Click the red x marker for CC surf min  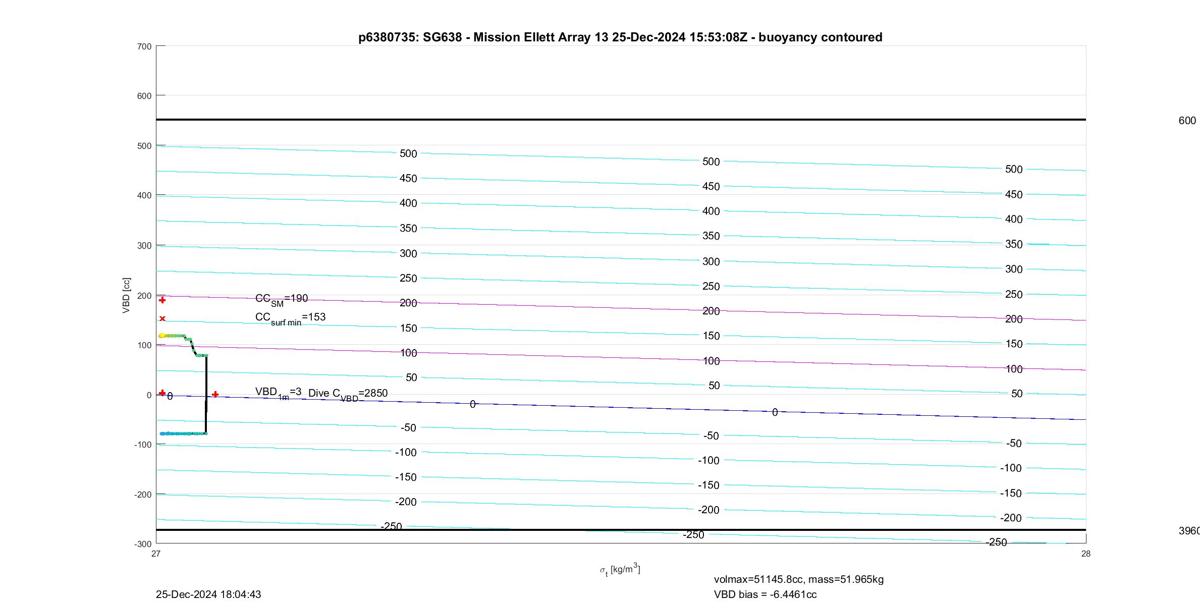[162, 319]
